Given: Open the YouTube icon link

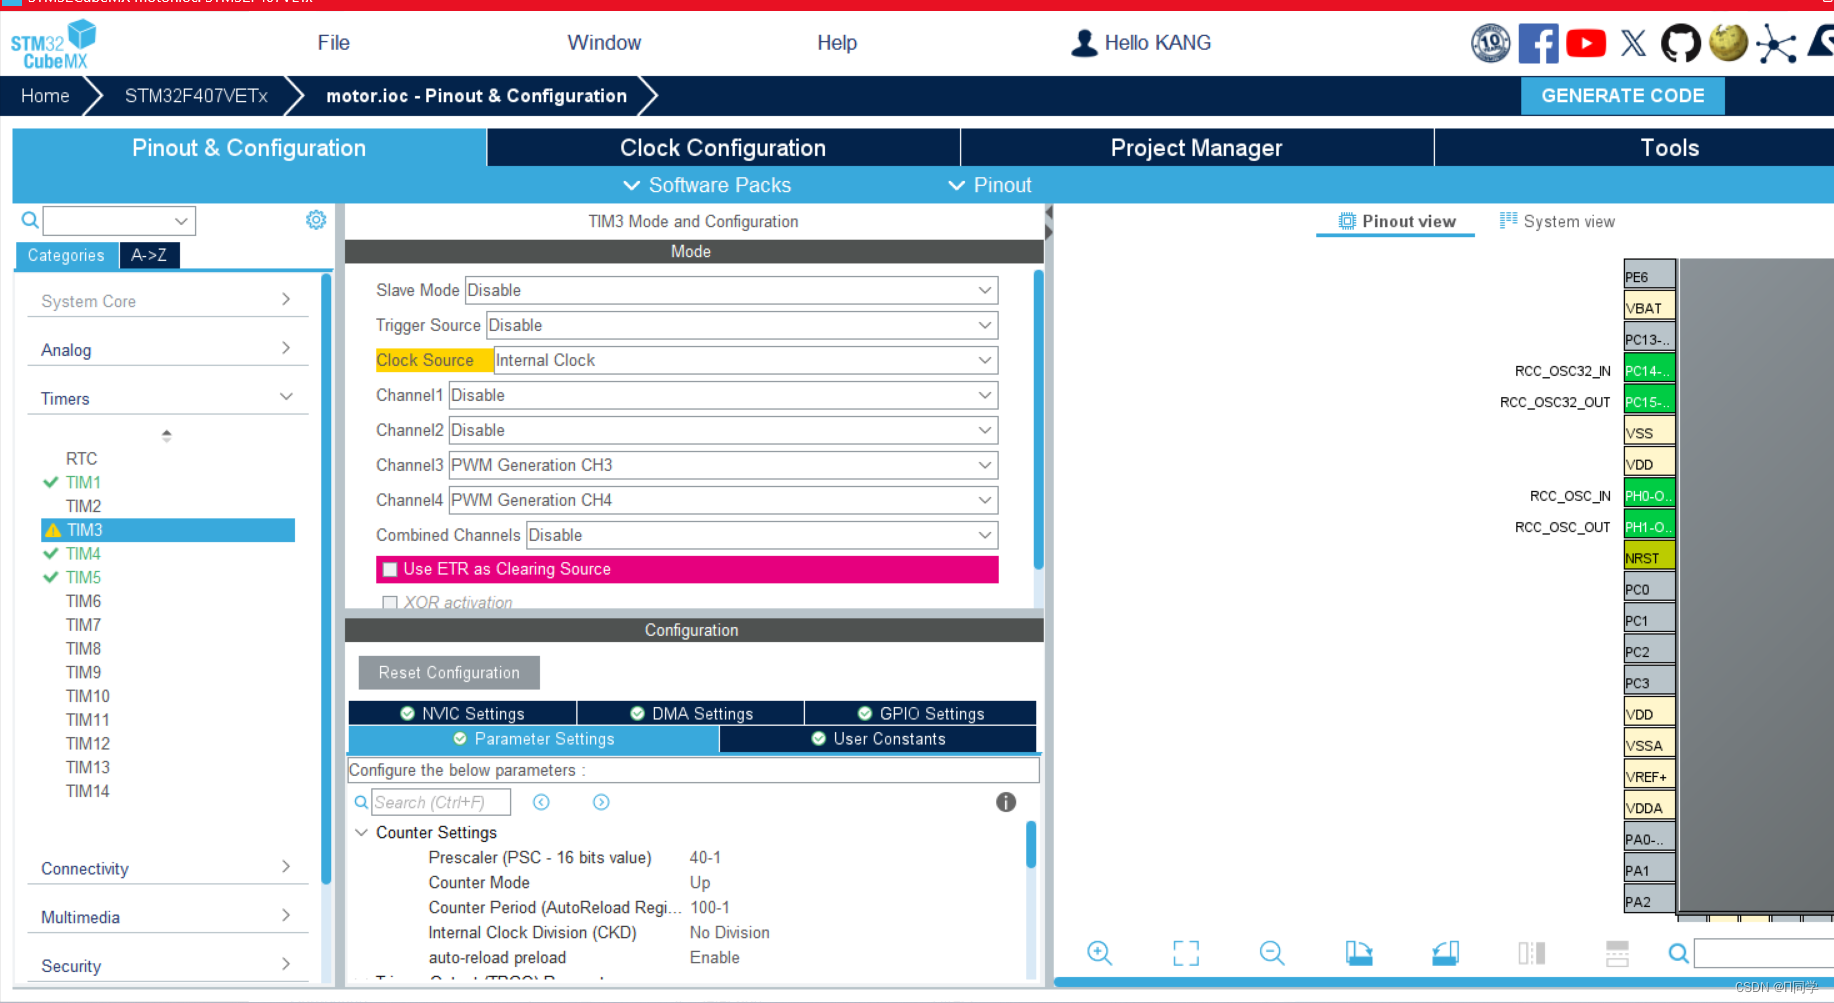Looking at the screenshot, I should tap(1586, 43).
